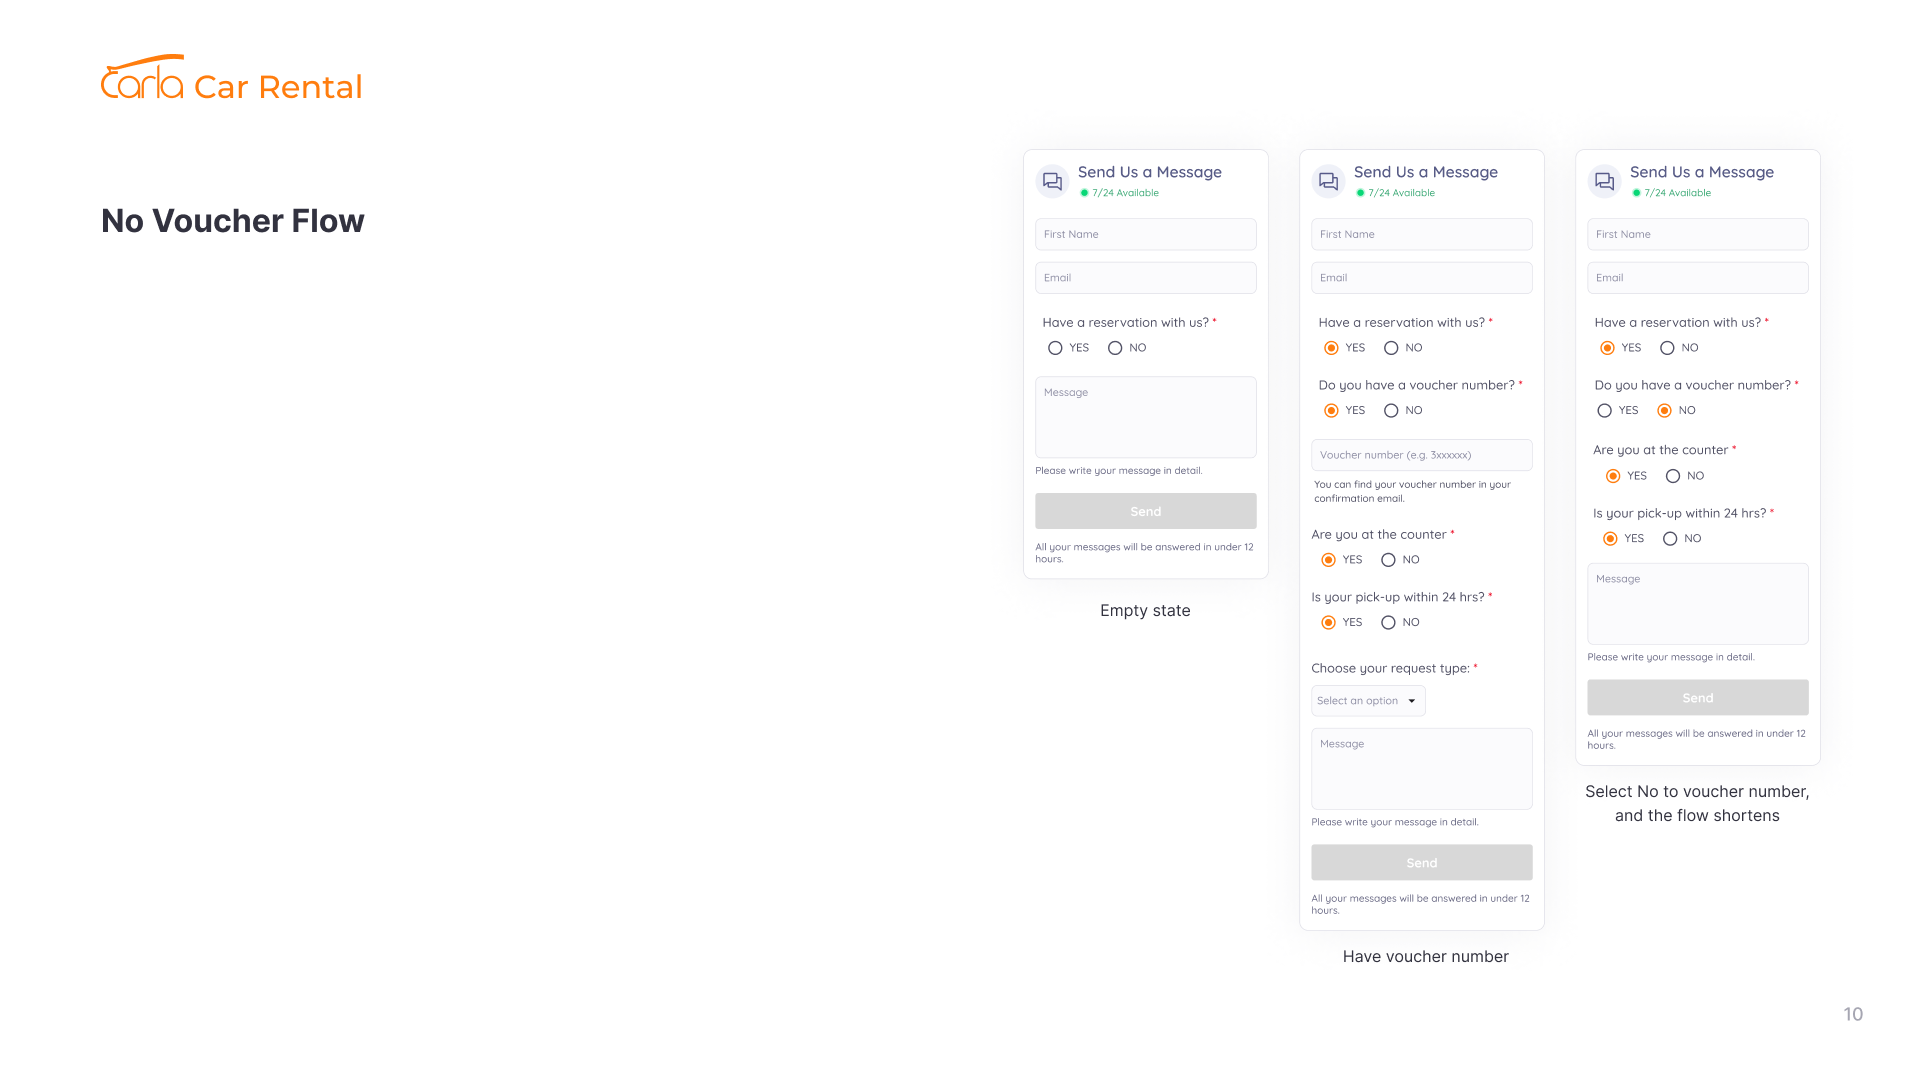1920x1080 pixels.
Task: Click chat bubble icon in Have voucher form
Action: tap(1328, 181)
